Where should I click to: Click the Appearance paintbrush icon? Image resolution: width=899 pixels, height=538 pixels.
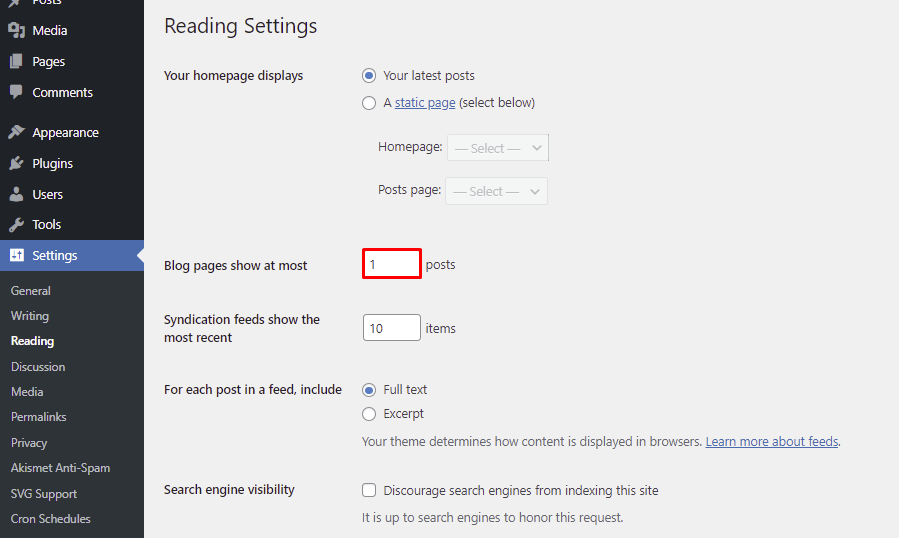click(16, 132)
